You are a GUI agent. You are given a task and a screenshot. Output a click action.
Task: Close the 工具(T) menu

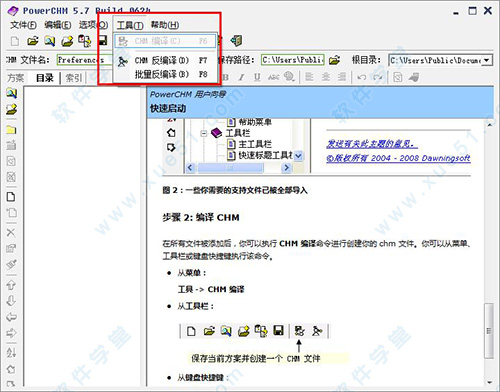[130, 25]
